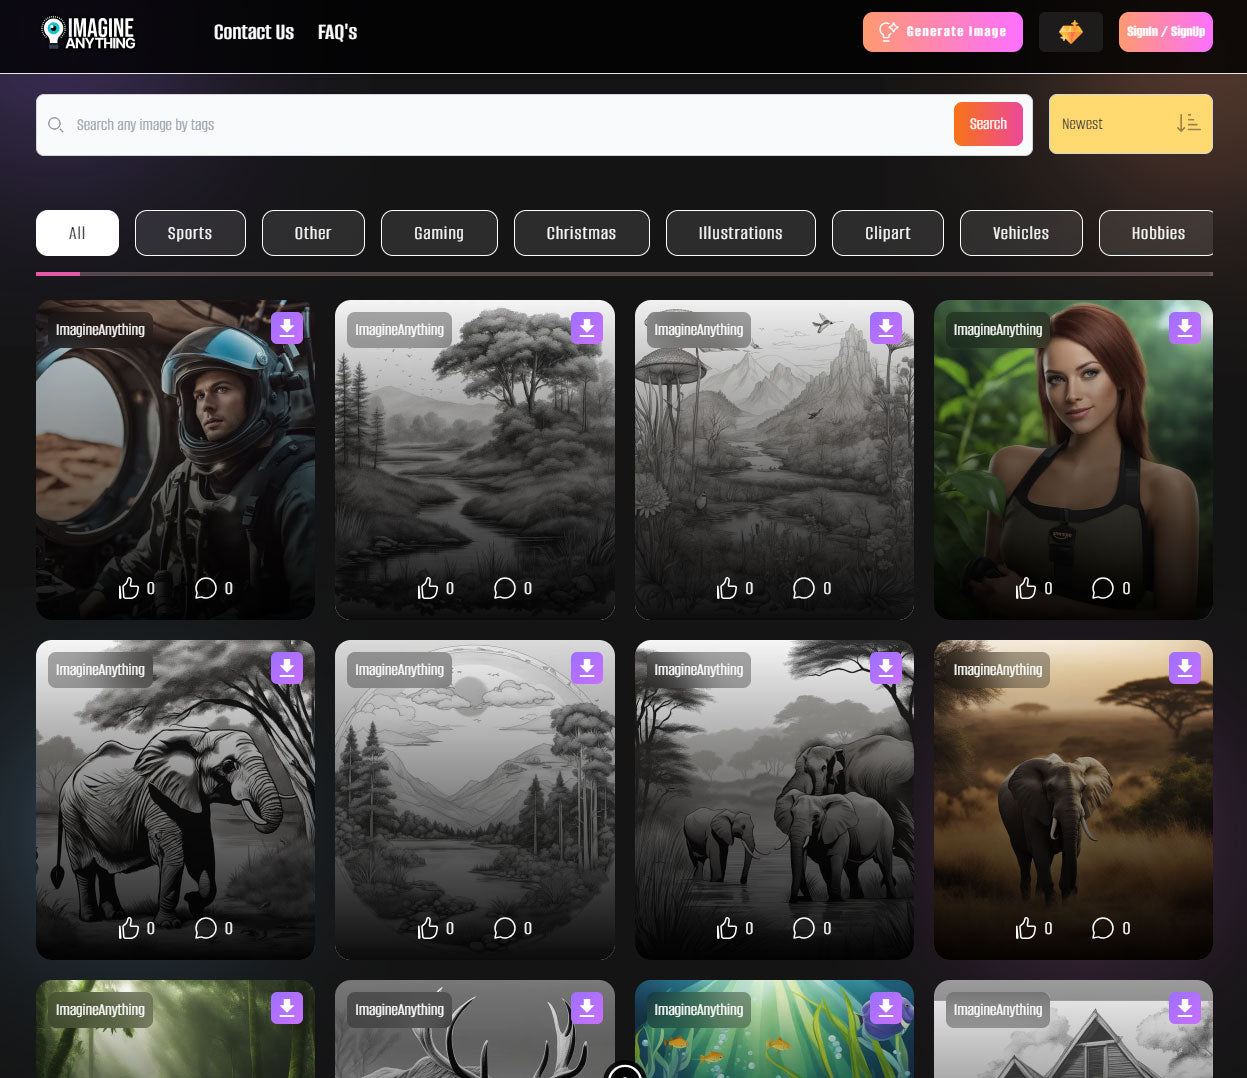This screenshot has height=1078, width=1247.
Task: Open the elephant family in water thumbnail
Action: click(774, 800)
